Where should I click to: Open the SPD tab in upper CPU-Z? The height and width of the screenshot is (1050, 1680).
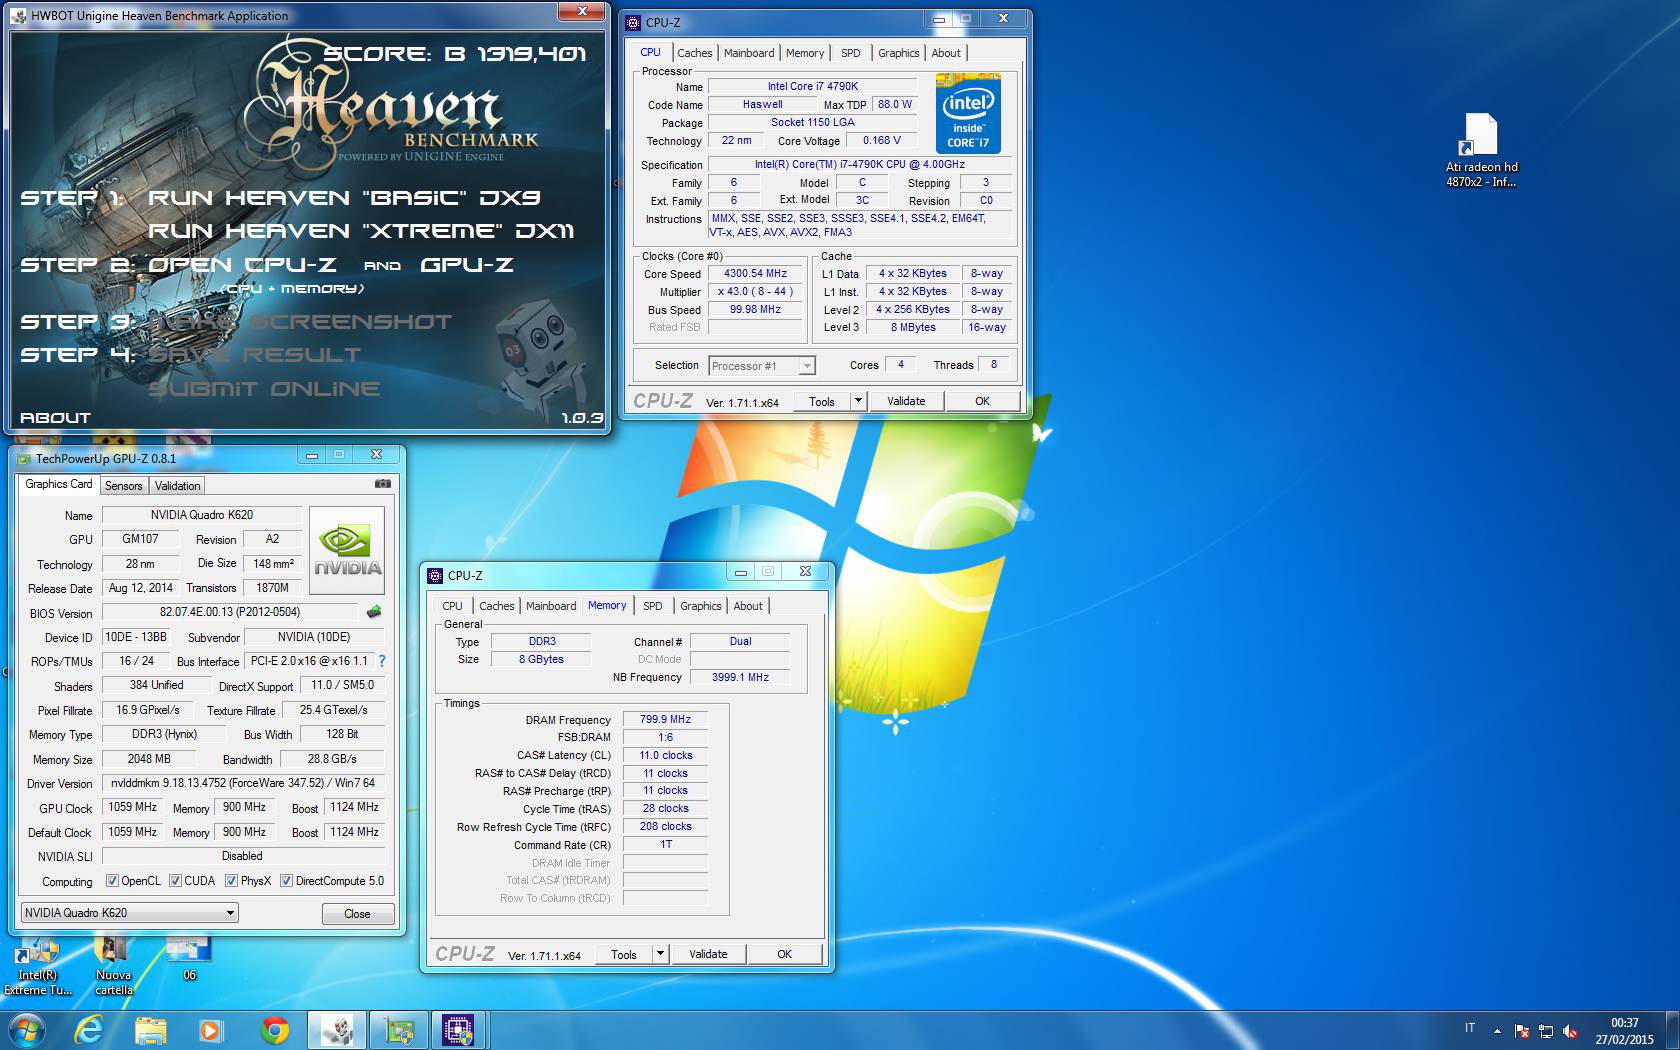[851, 53]
